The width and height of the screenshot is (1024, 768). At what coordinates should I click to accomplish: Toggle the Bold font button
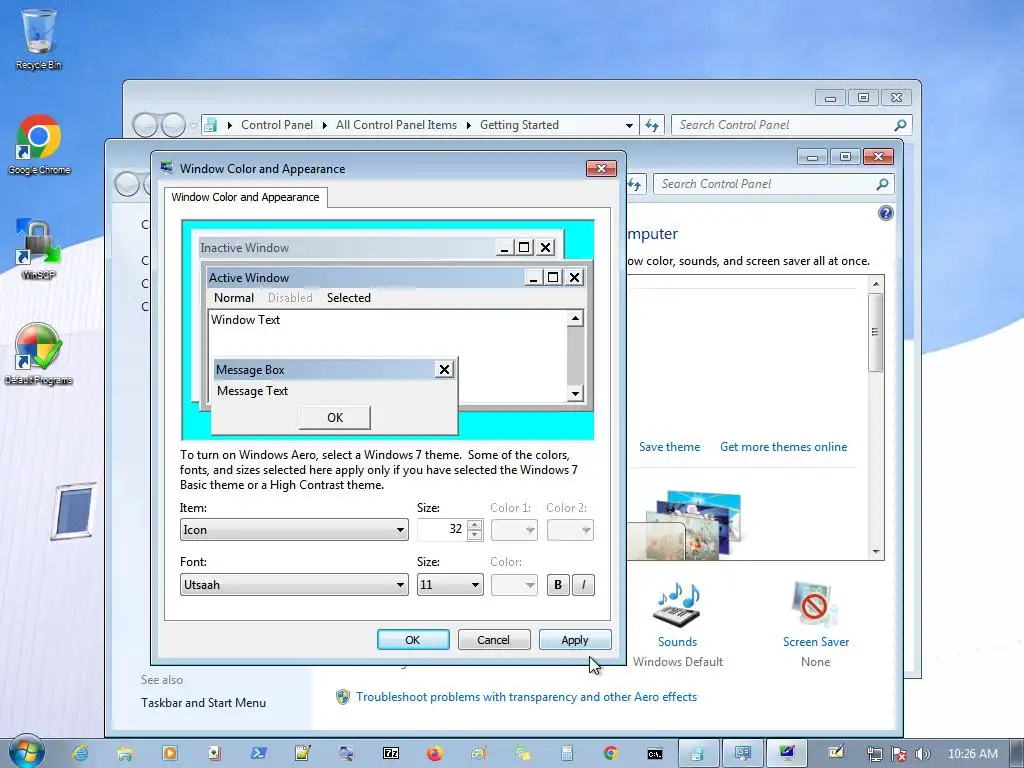pyautogui.click(x=558, y=584)
